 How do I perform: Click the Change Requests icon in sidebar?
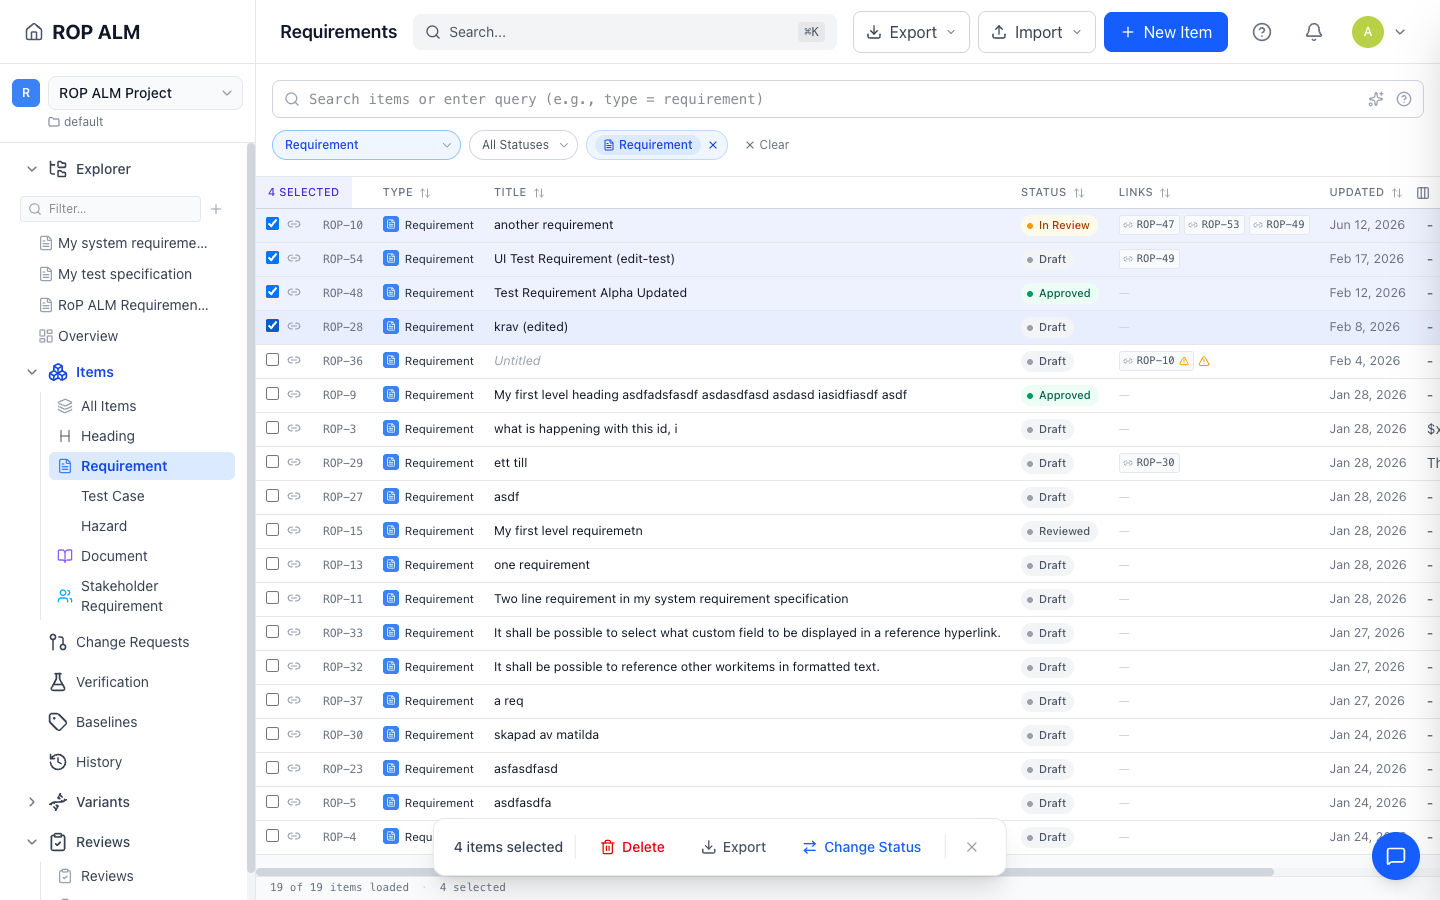tap(58, 642)
